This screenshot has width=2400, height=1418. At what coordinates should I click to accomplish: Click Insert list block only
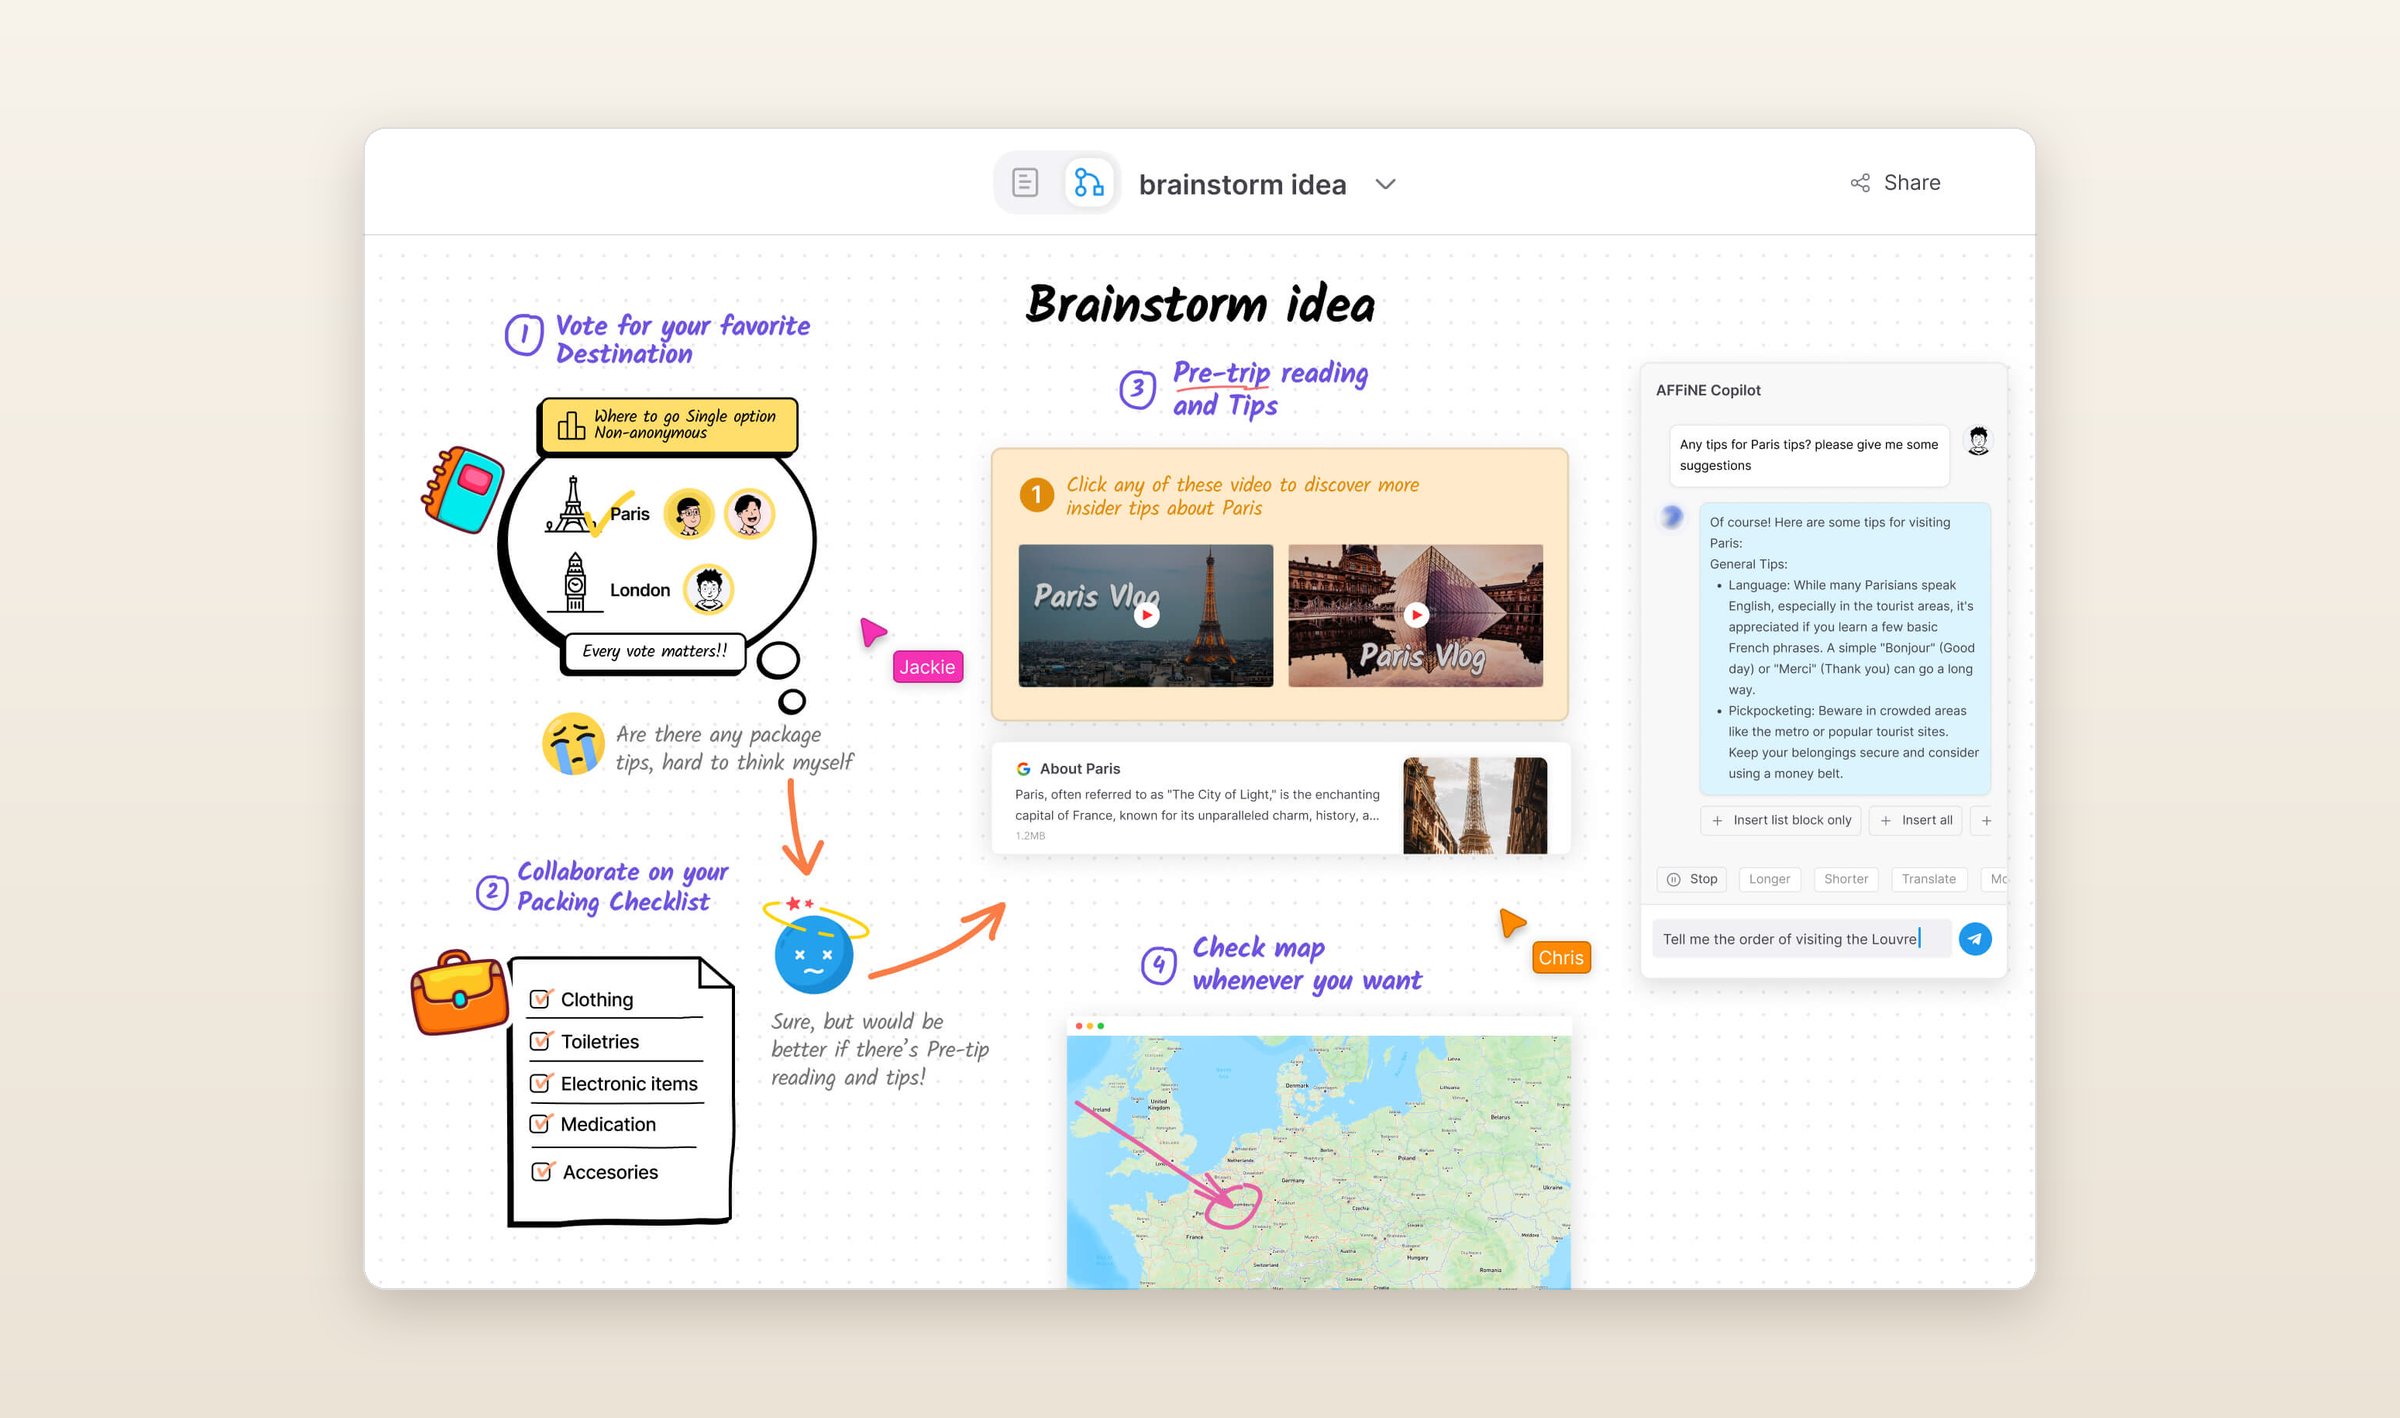[1781, 820]
